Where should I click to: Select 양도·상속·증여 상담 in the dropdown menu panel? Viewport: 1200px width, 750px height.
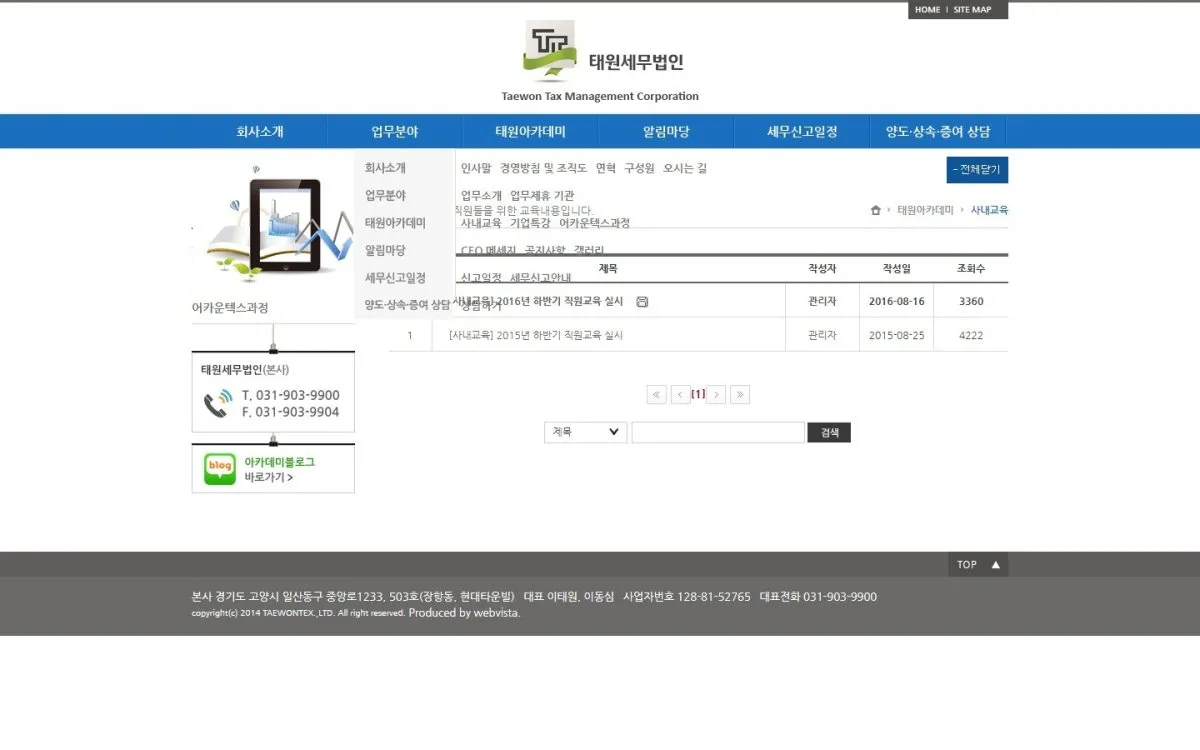click(407, 305)
